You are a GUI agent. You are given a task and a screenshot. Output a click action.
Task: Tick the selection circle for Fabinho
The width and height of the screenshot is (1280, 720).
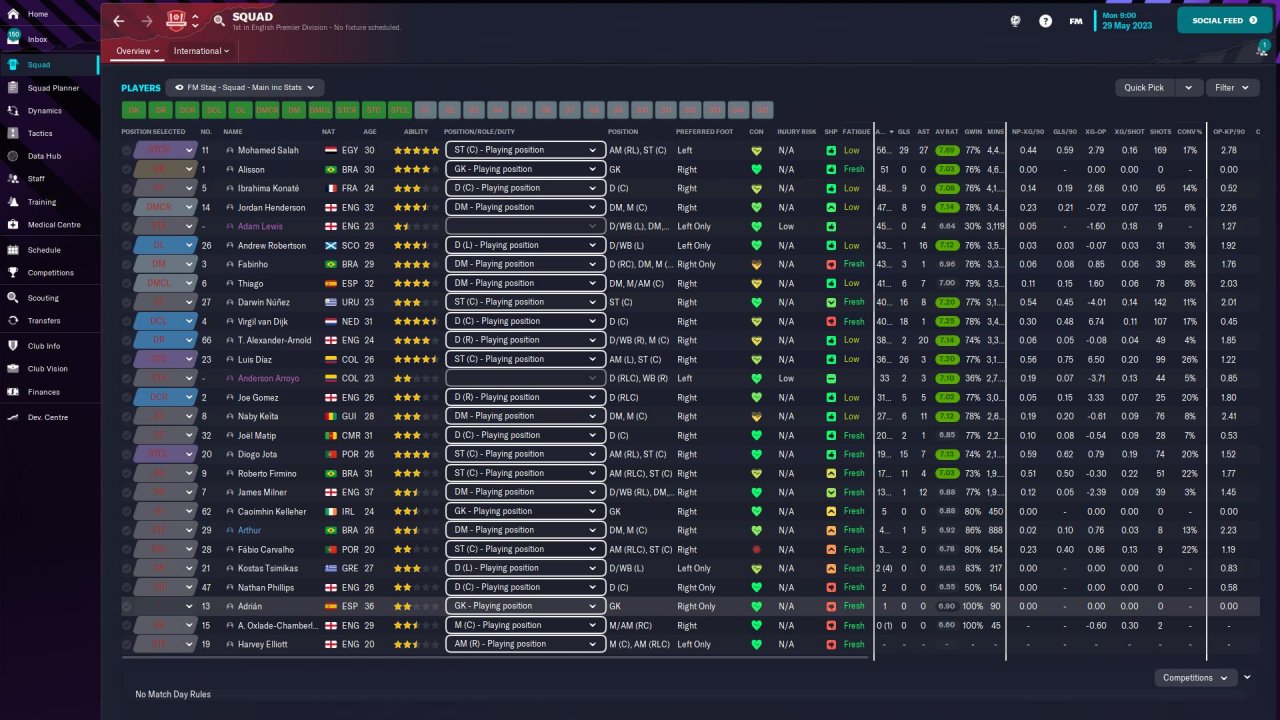pos(127,265)
